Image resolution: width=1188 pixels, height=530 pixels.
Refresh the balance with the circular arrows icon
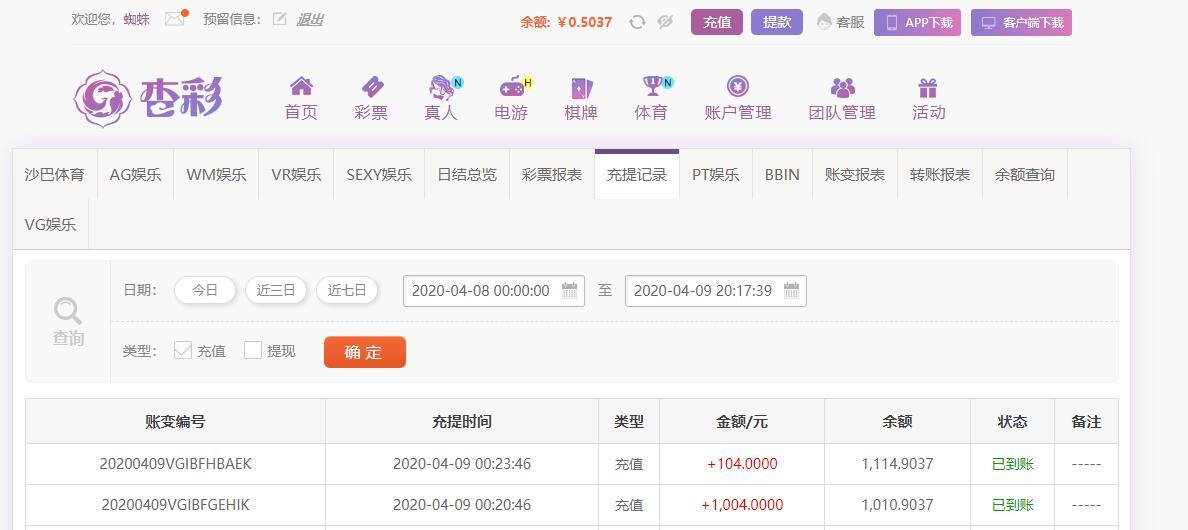coord(637,22)
